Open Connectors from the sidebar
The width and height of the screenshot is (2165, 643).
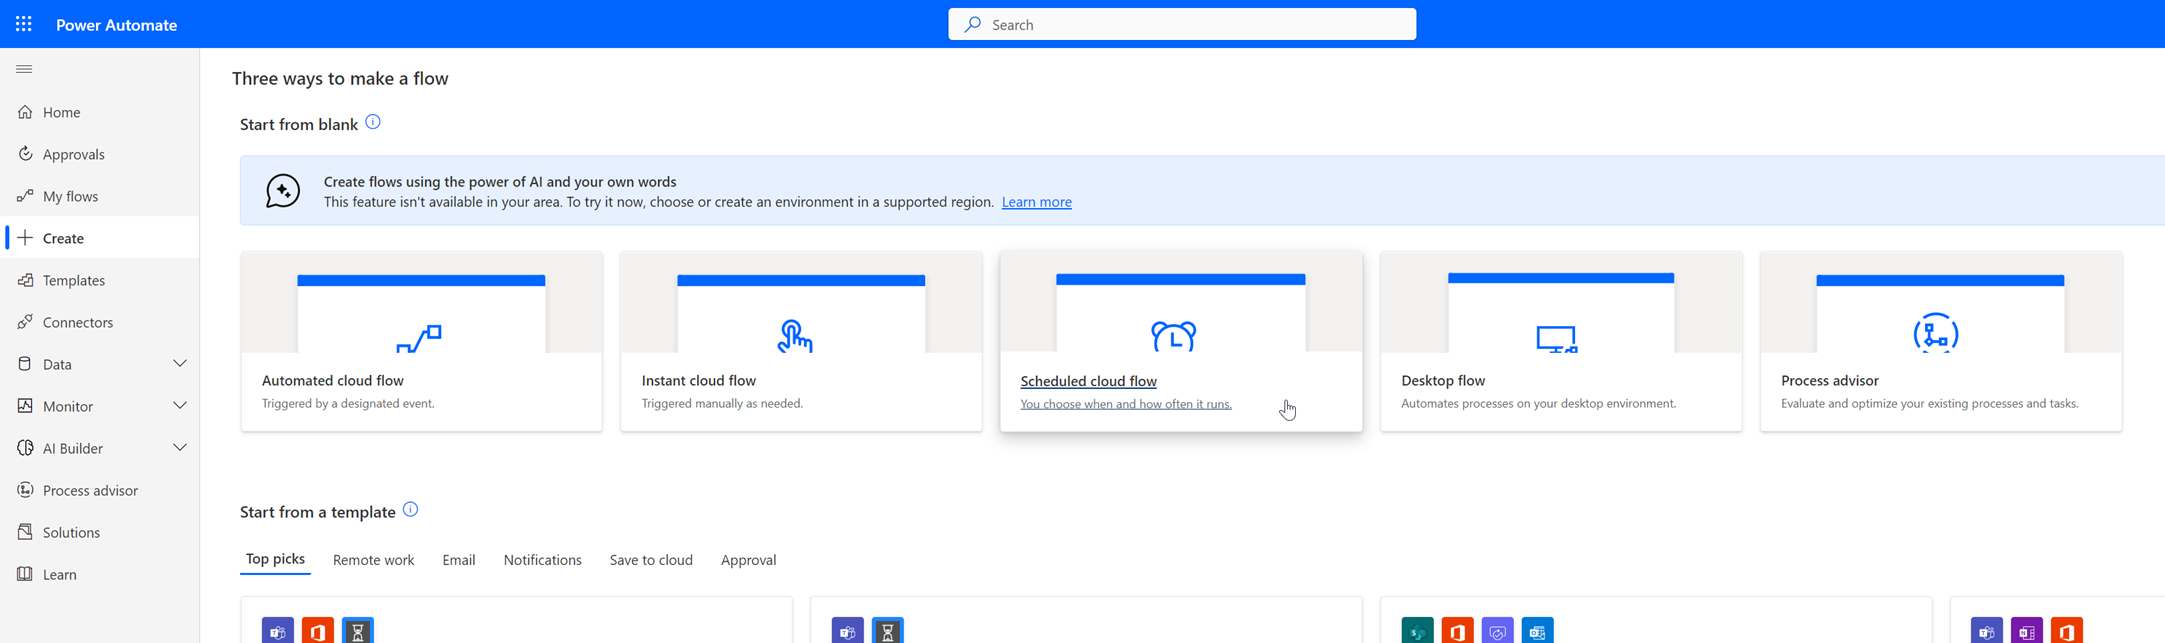point(78,322)
